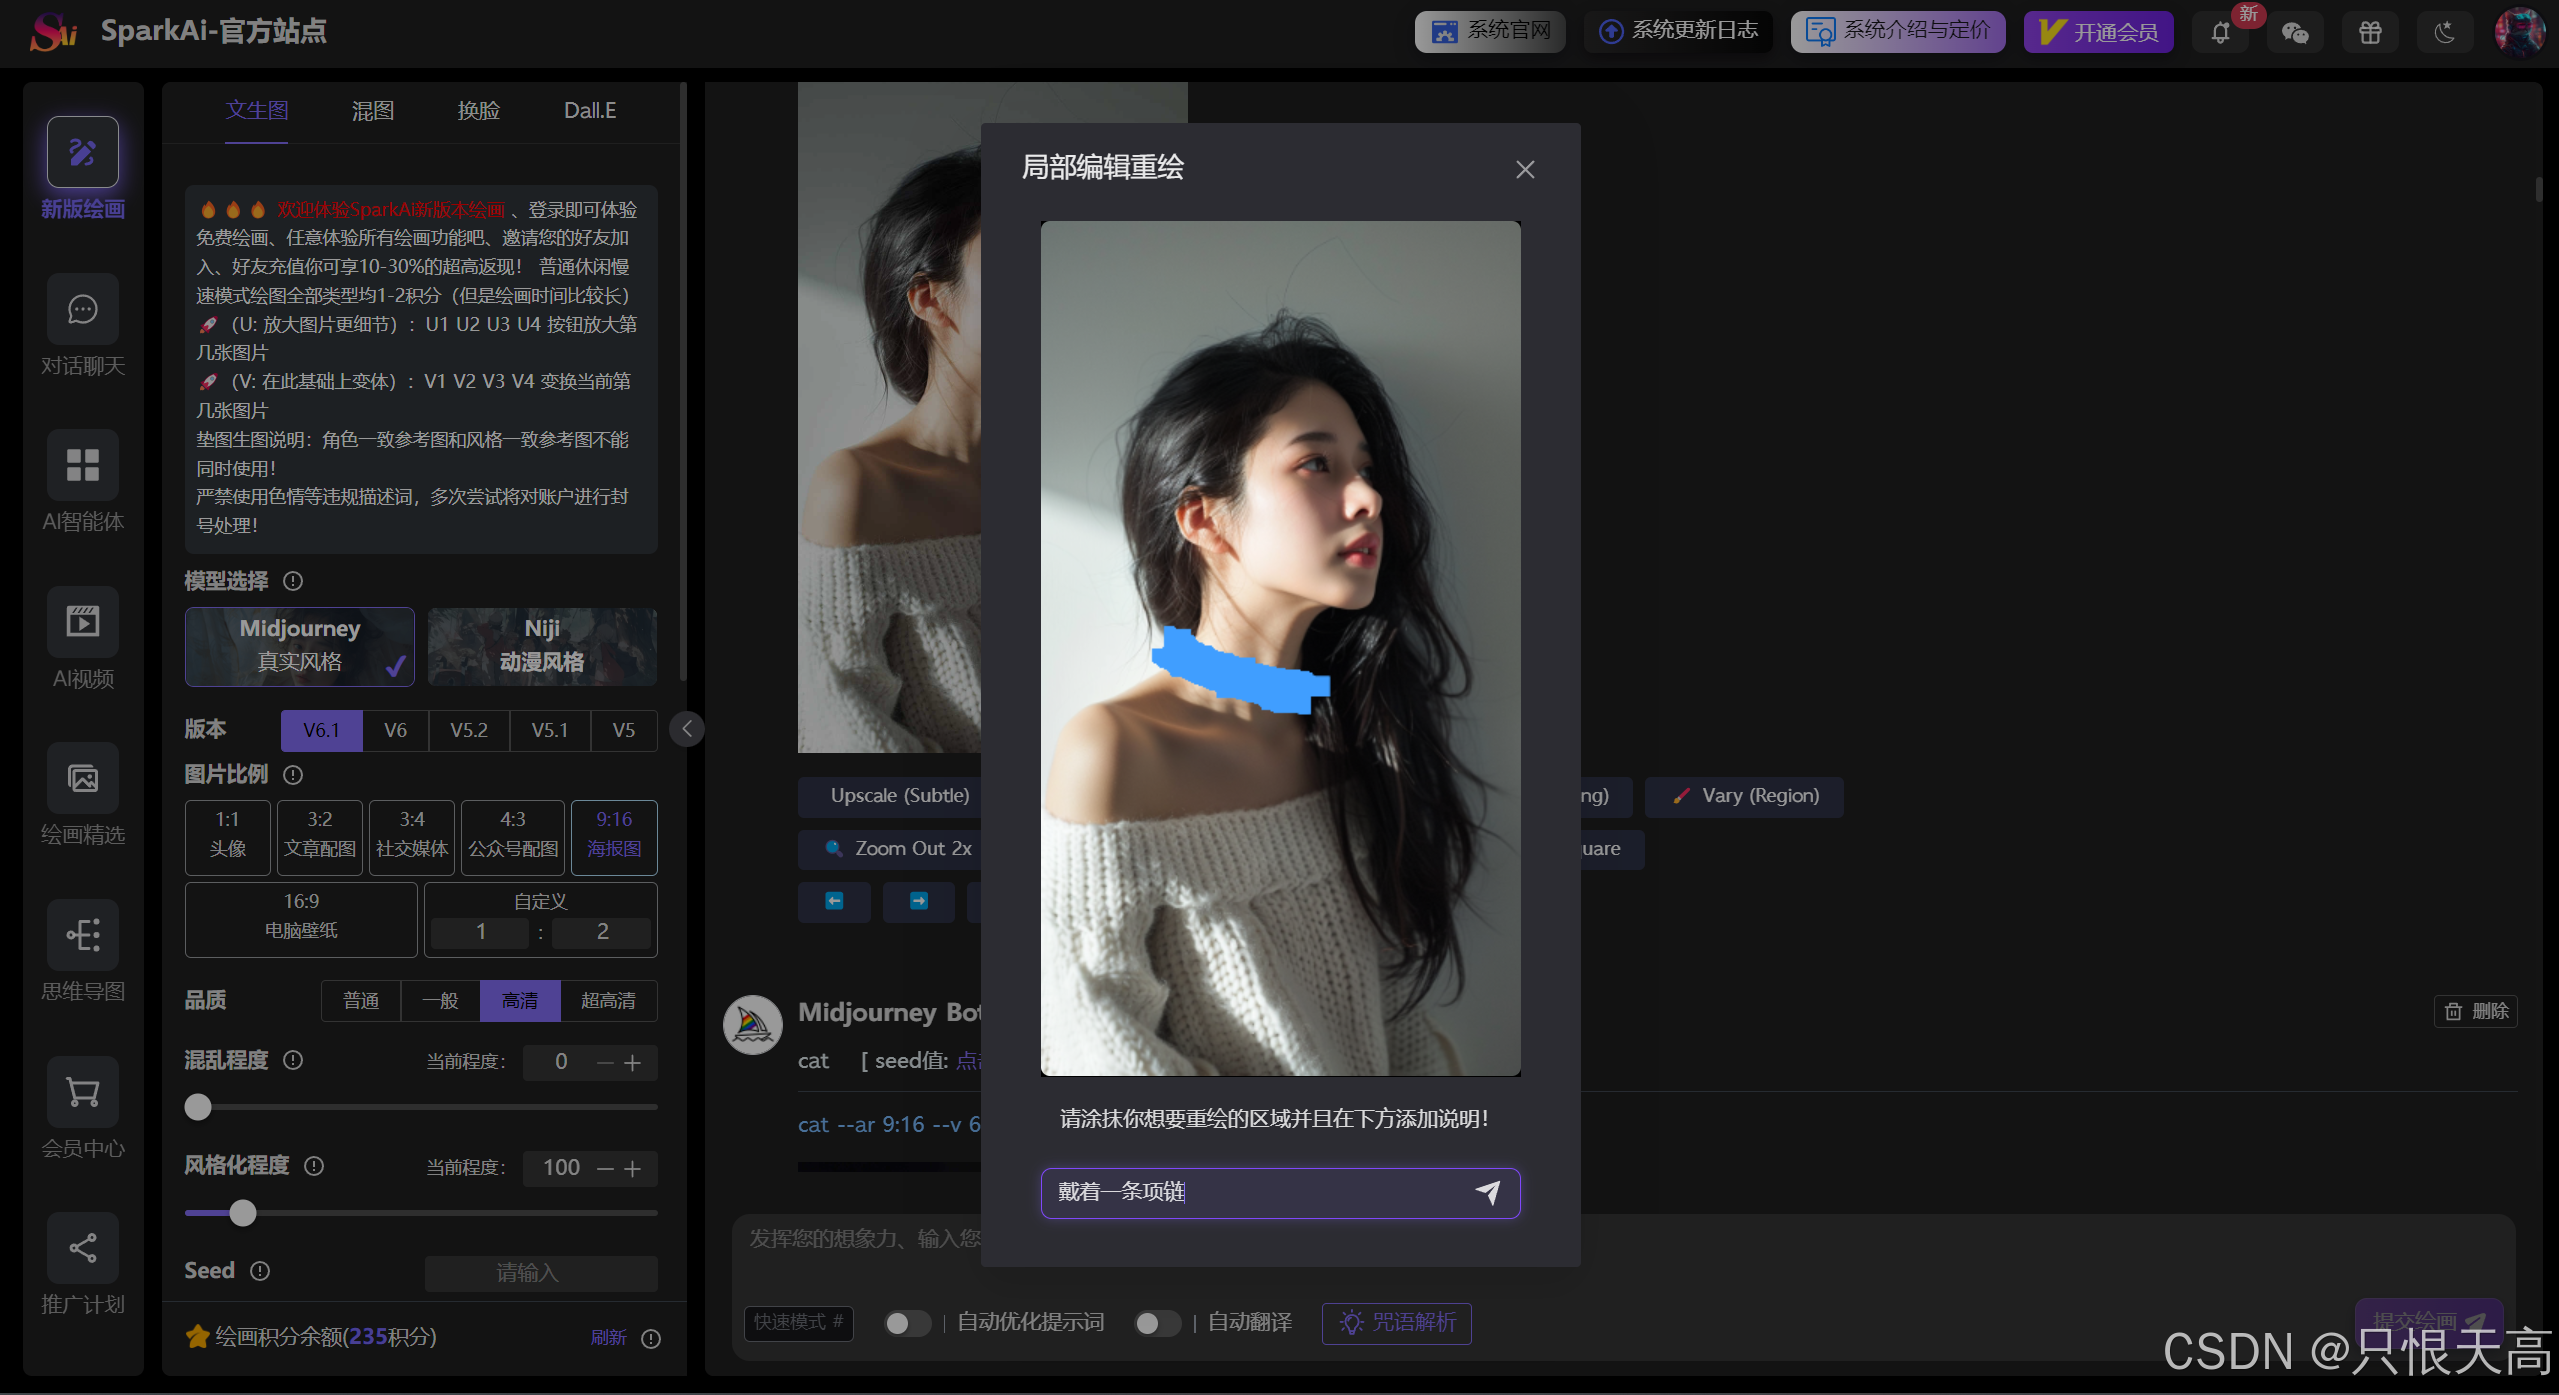Select Midjourney 真实风格 model
The height and width of the screenshot is (1395, 2559).
coord(300,646)
